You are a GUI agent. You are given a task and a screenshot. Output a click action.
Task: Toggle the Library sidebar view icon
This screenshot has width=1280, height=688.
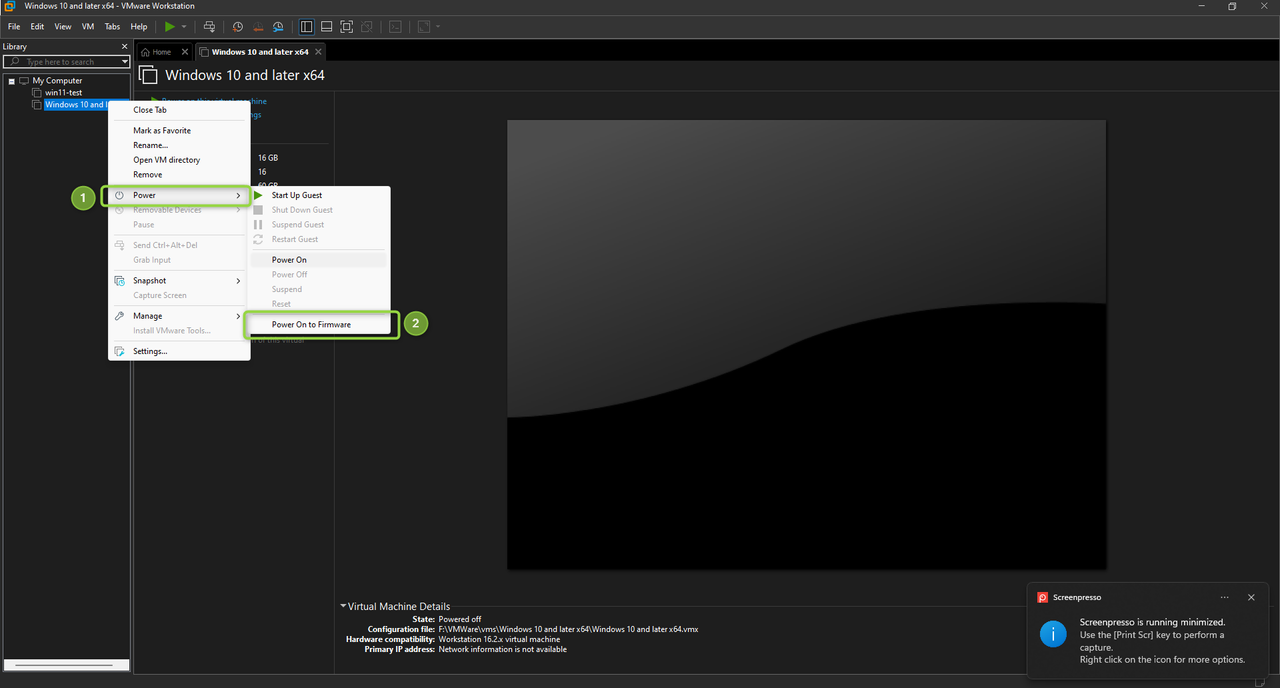307,26
